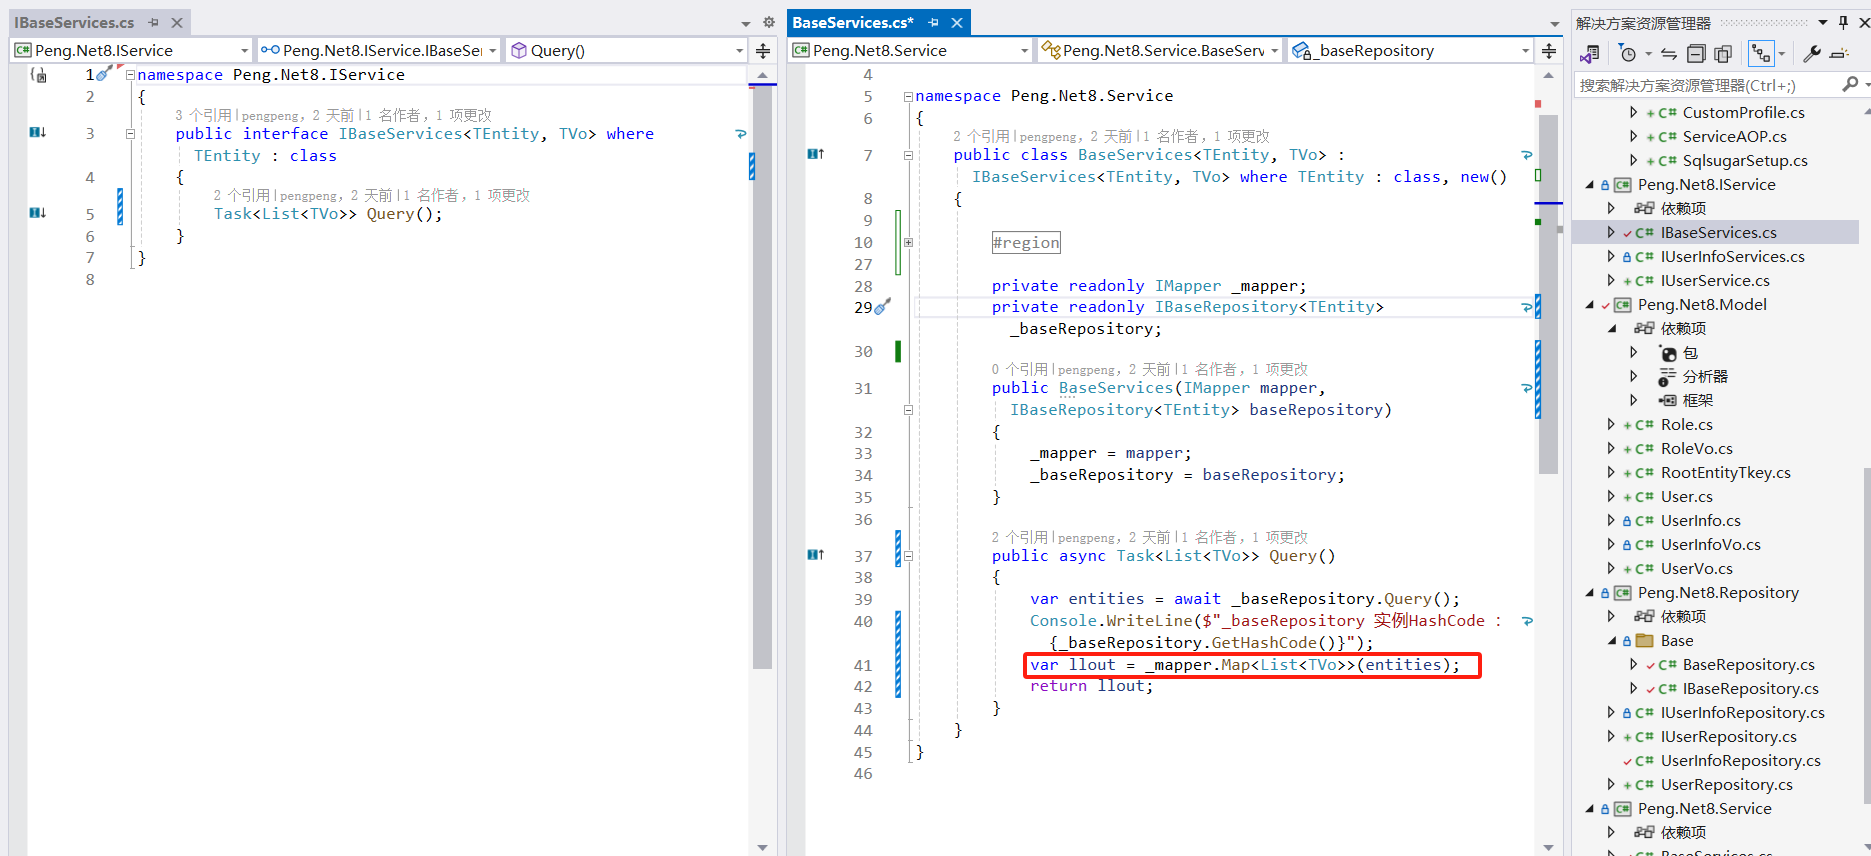Click inheritance margin icon on line 37
The image size is (1871, 856).
pos(816,554)
